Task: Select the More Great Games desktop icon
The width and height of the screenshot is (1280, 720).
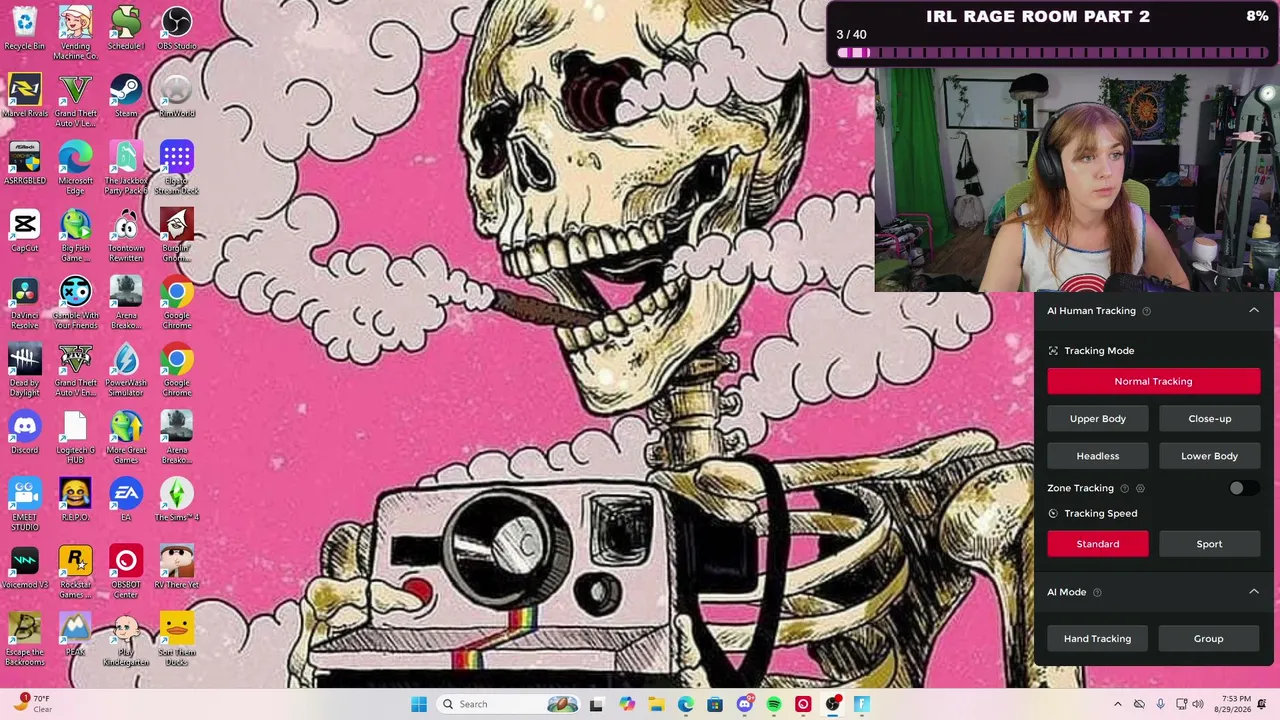Action: point(126,437)
